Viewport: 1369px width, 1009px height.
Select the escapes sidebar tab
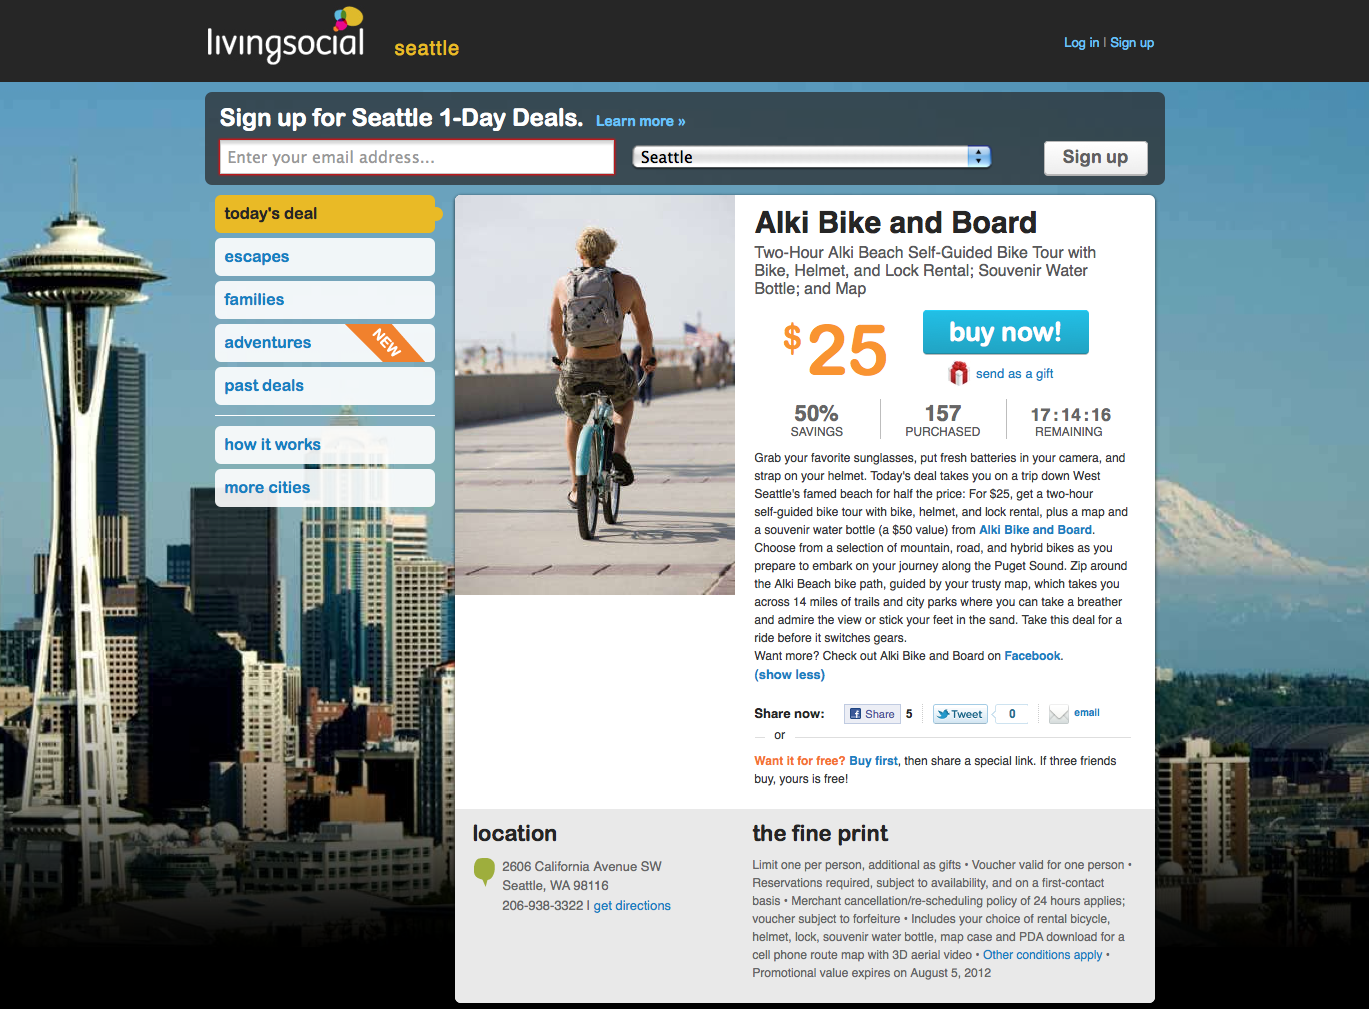pos(325,257)
